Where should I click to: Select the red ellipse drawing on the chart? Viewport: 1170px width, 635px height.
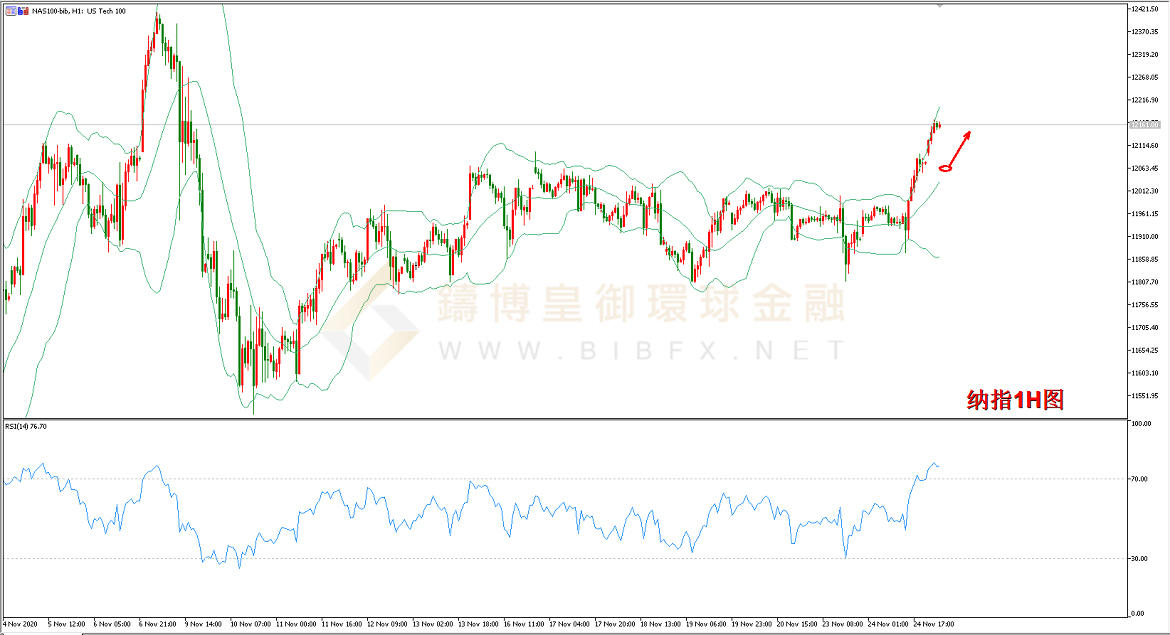click(x=945, y=167)
